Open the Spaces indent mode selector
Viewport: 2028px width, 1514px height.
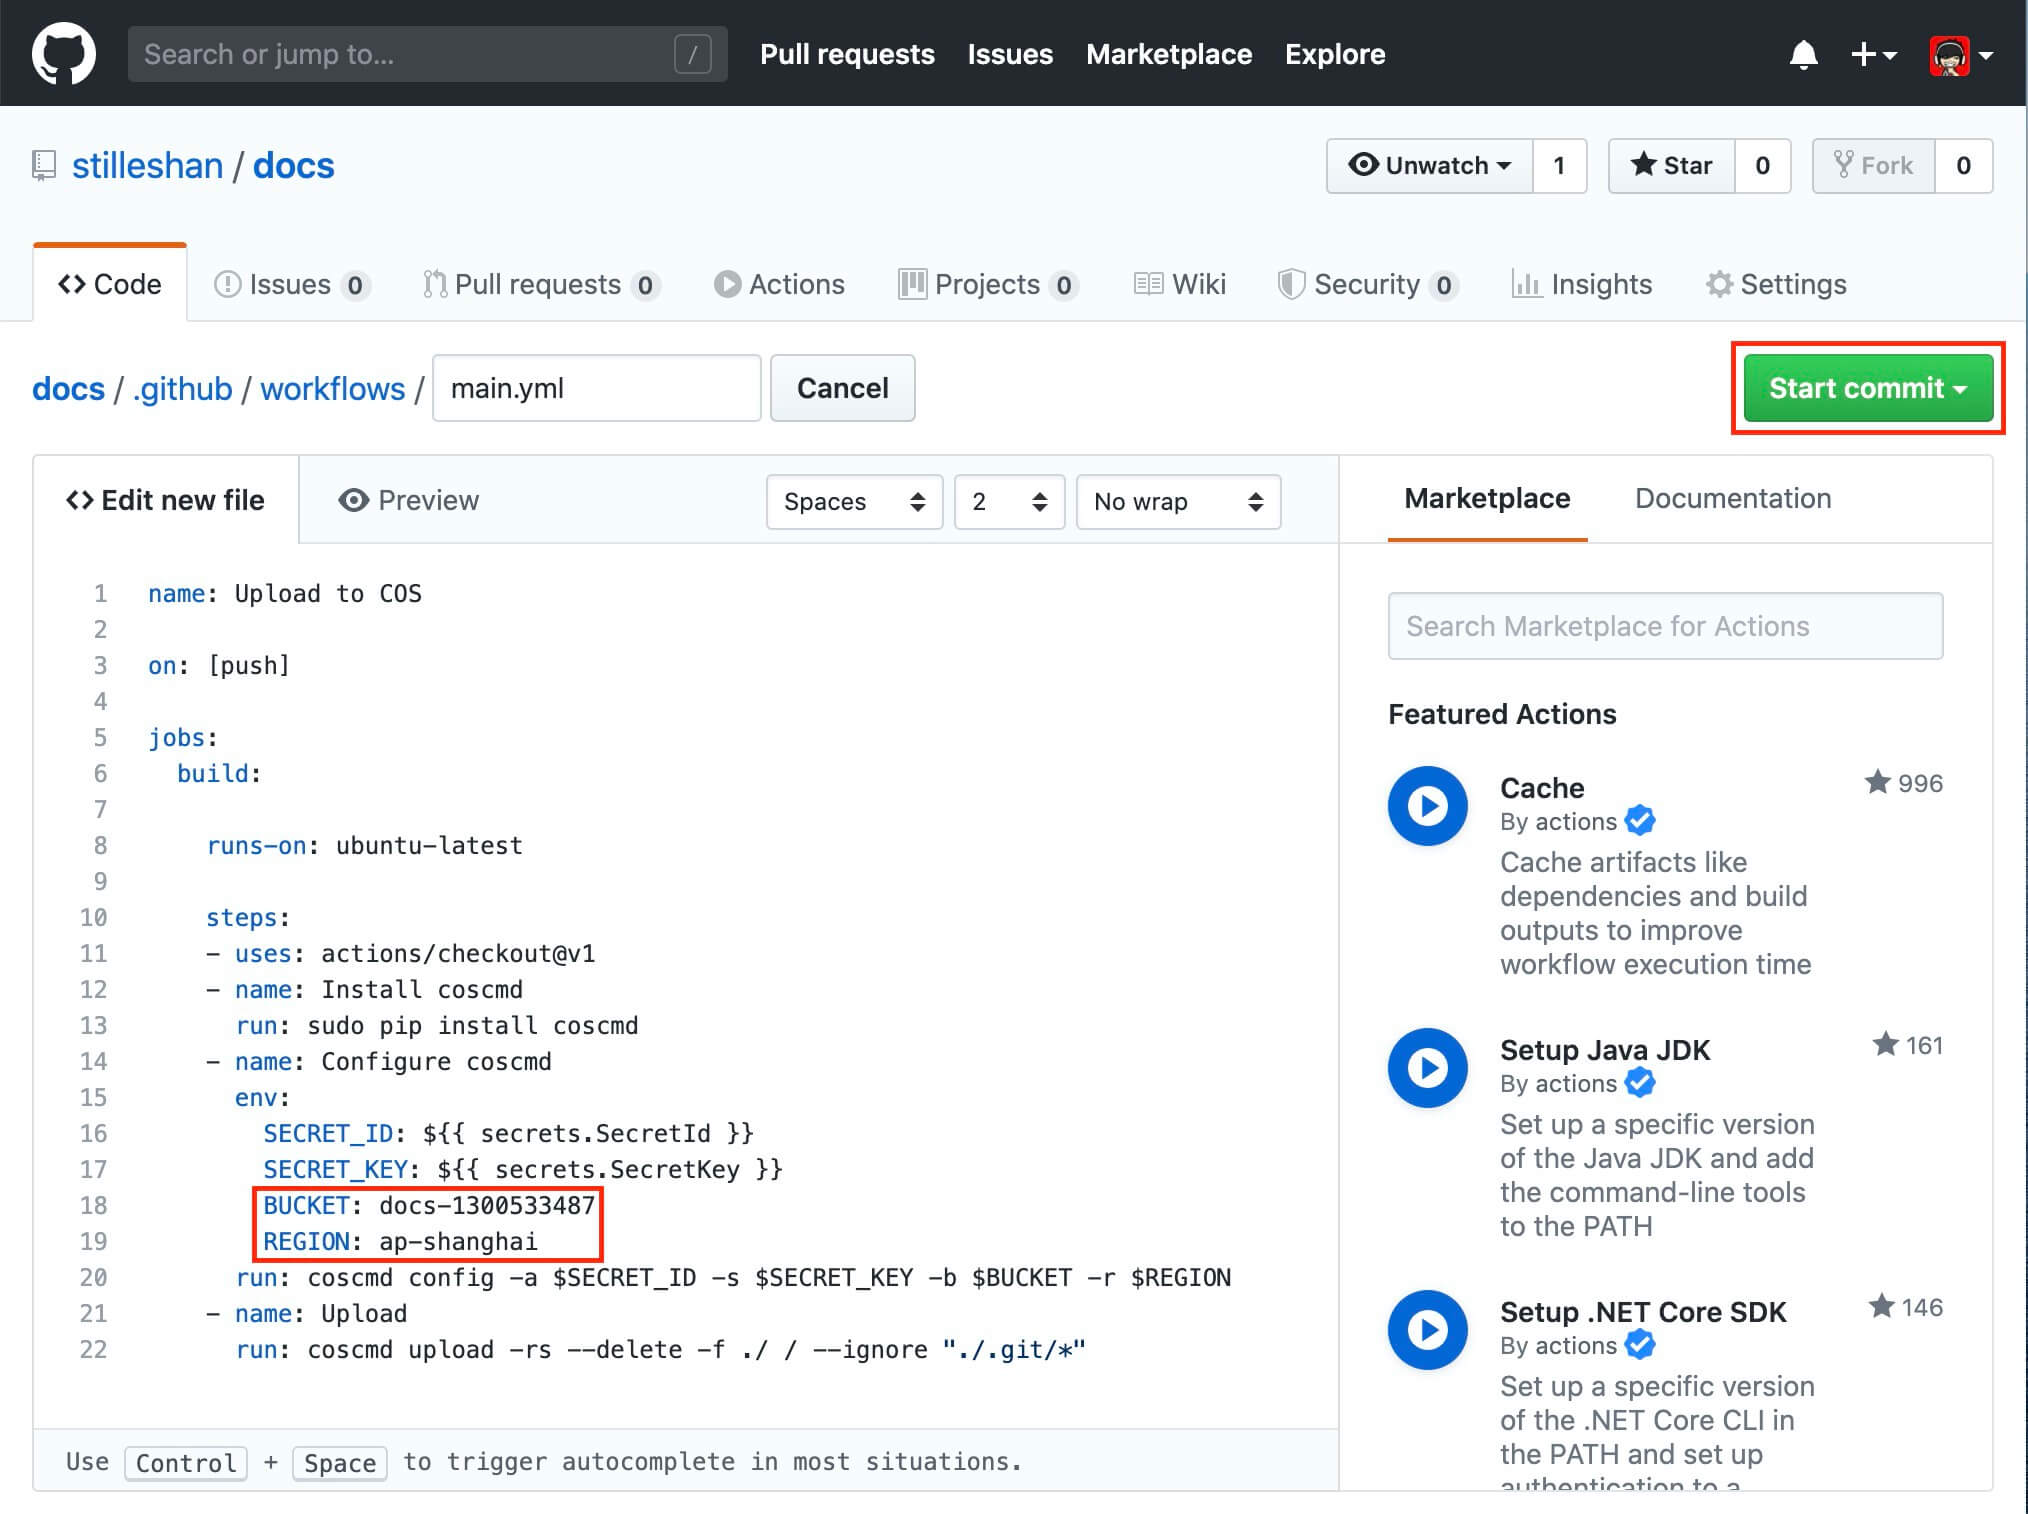[854, 502]
